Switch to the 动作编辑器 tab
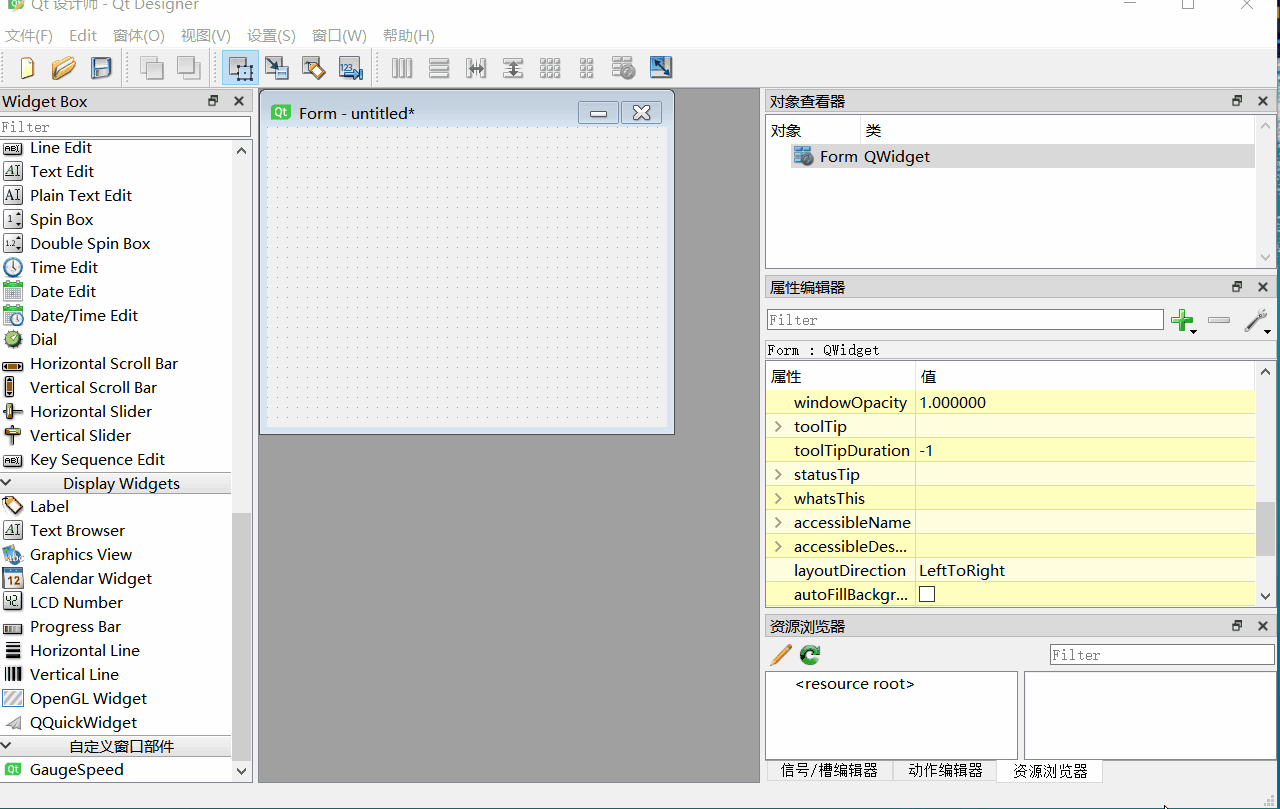This screenshot has height=809, width=1280. click(x=943, y=770)
